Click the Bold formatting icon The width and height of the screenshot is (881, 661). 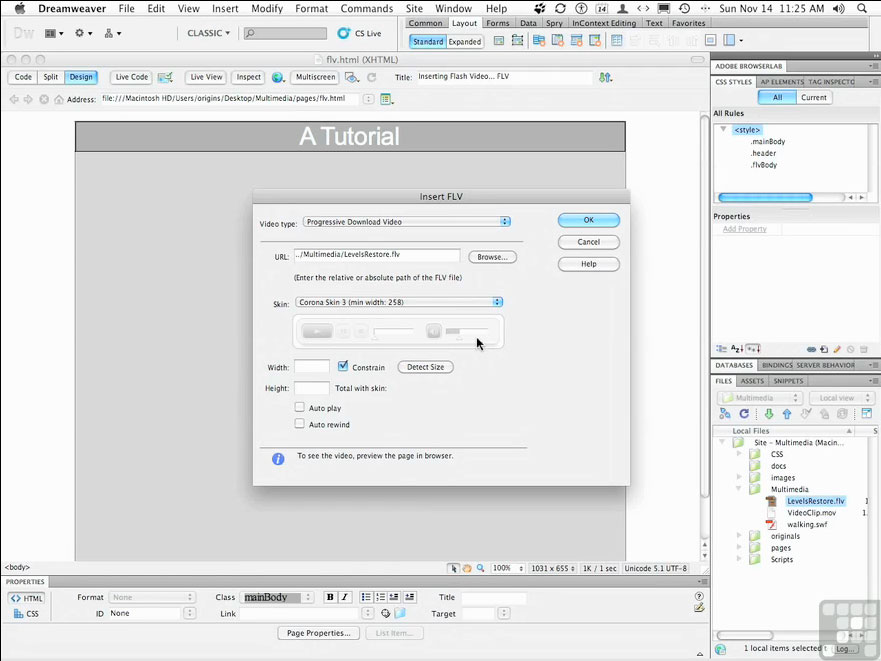pos(330,598)
